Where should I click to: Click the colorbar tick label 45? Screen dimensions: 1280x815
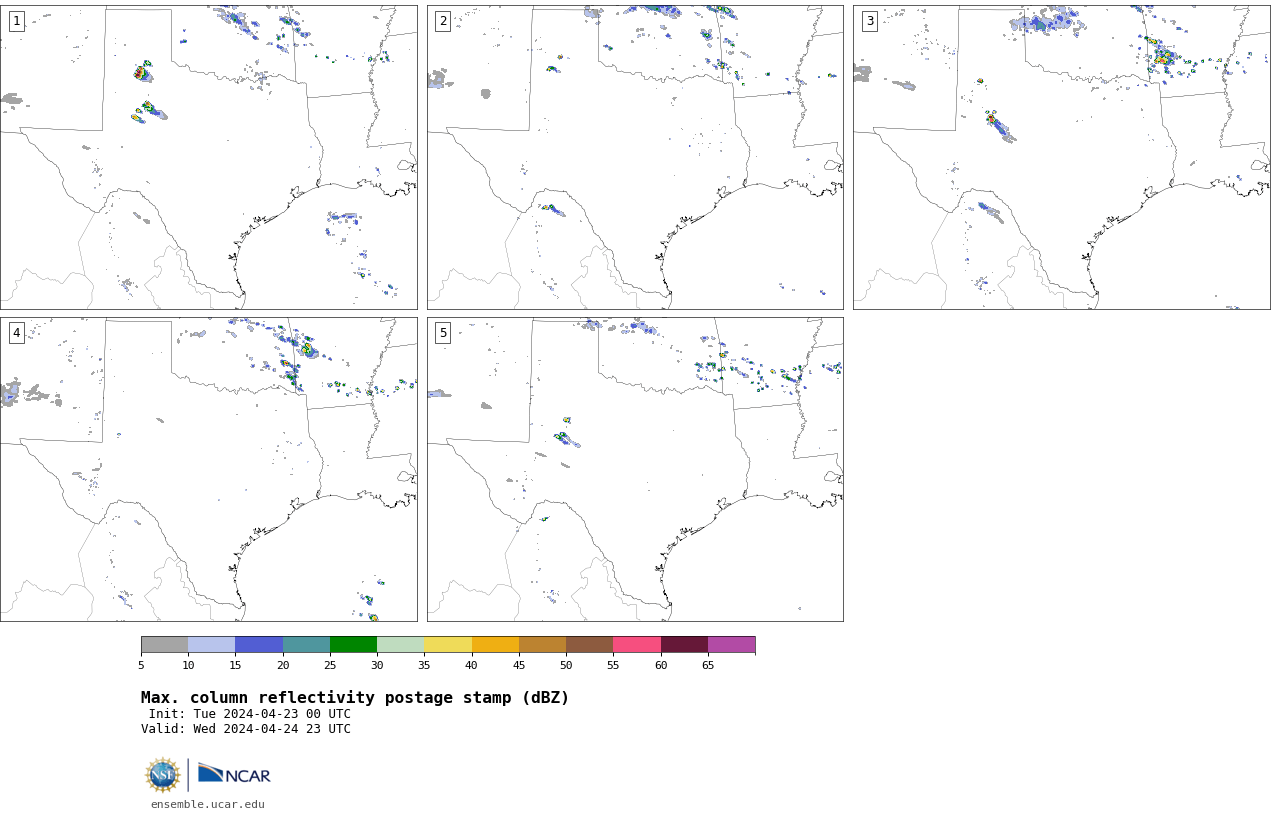[519, 665]
